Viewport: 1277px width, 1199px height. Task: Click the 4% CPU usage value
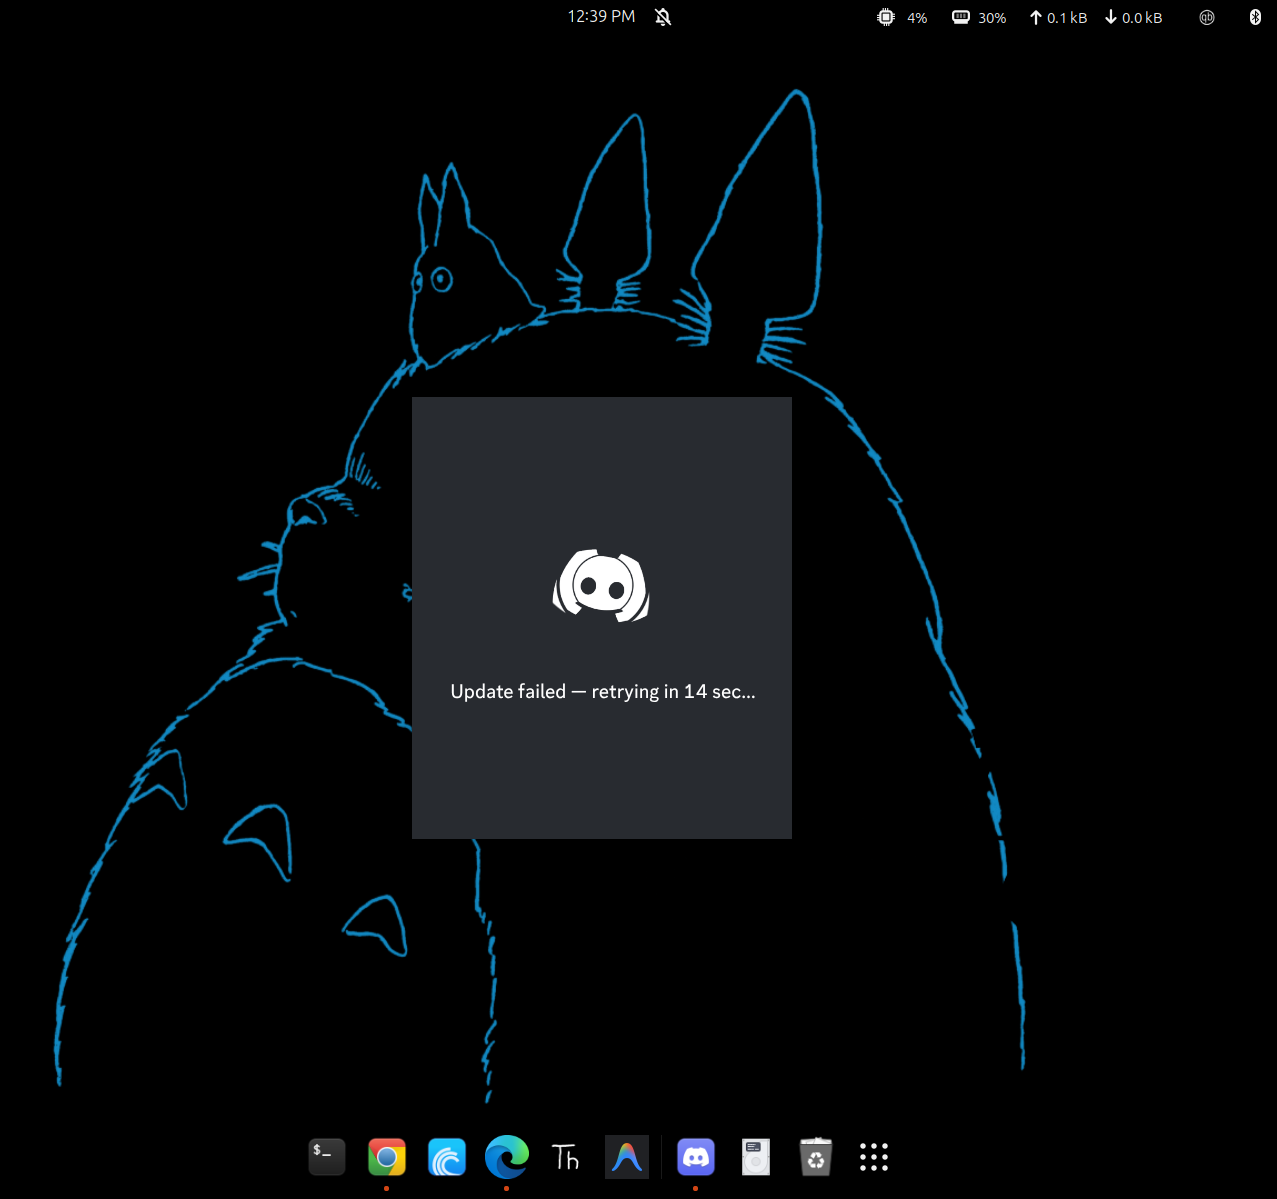917,18
